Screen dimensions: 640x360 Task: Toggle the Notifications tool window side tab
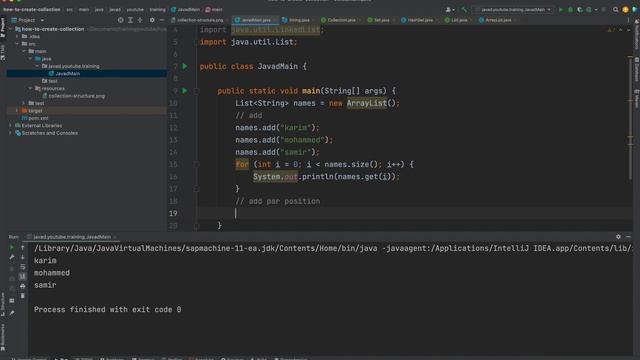tap(636, 35)
